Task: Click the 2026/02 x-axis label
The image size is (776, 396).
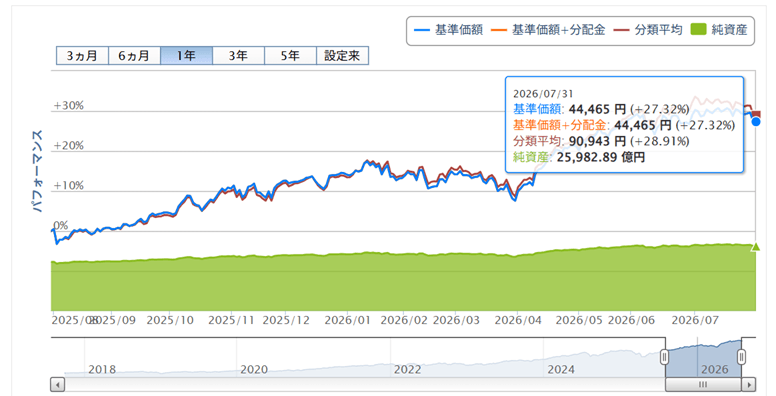Action: 404,320
